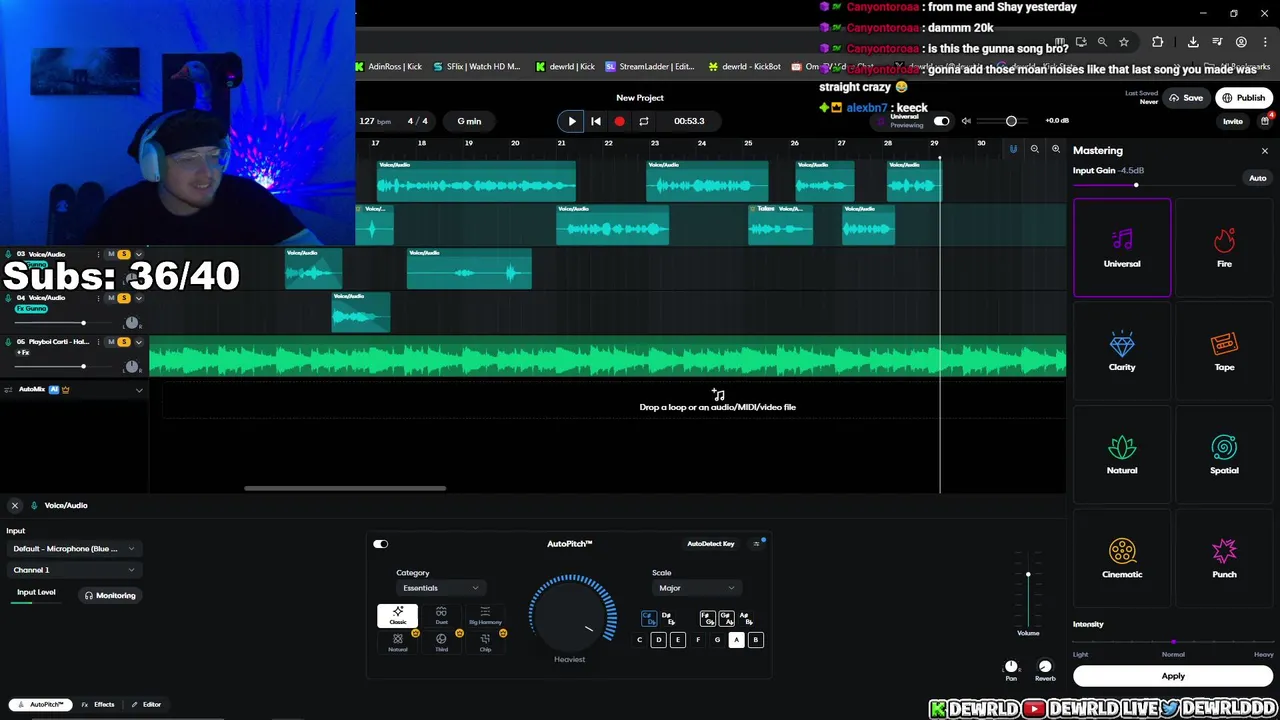This screenshot has width=1280, height=720.
Task: Mute the Playboi Carti track
Action: point(111,342)
